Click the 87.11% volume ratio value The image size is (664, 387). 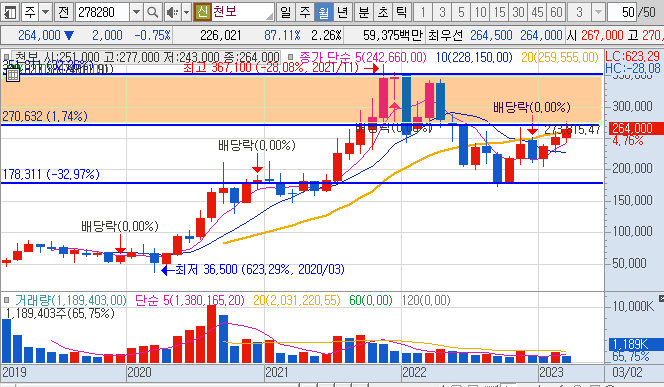282,36
